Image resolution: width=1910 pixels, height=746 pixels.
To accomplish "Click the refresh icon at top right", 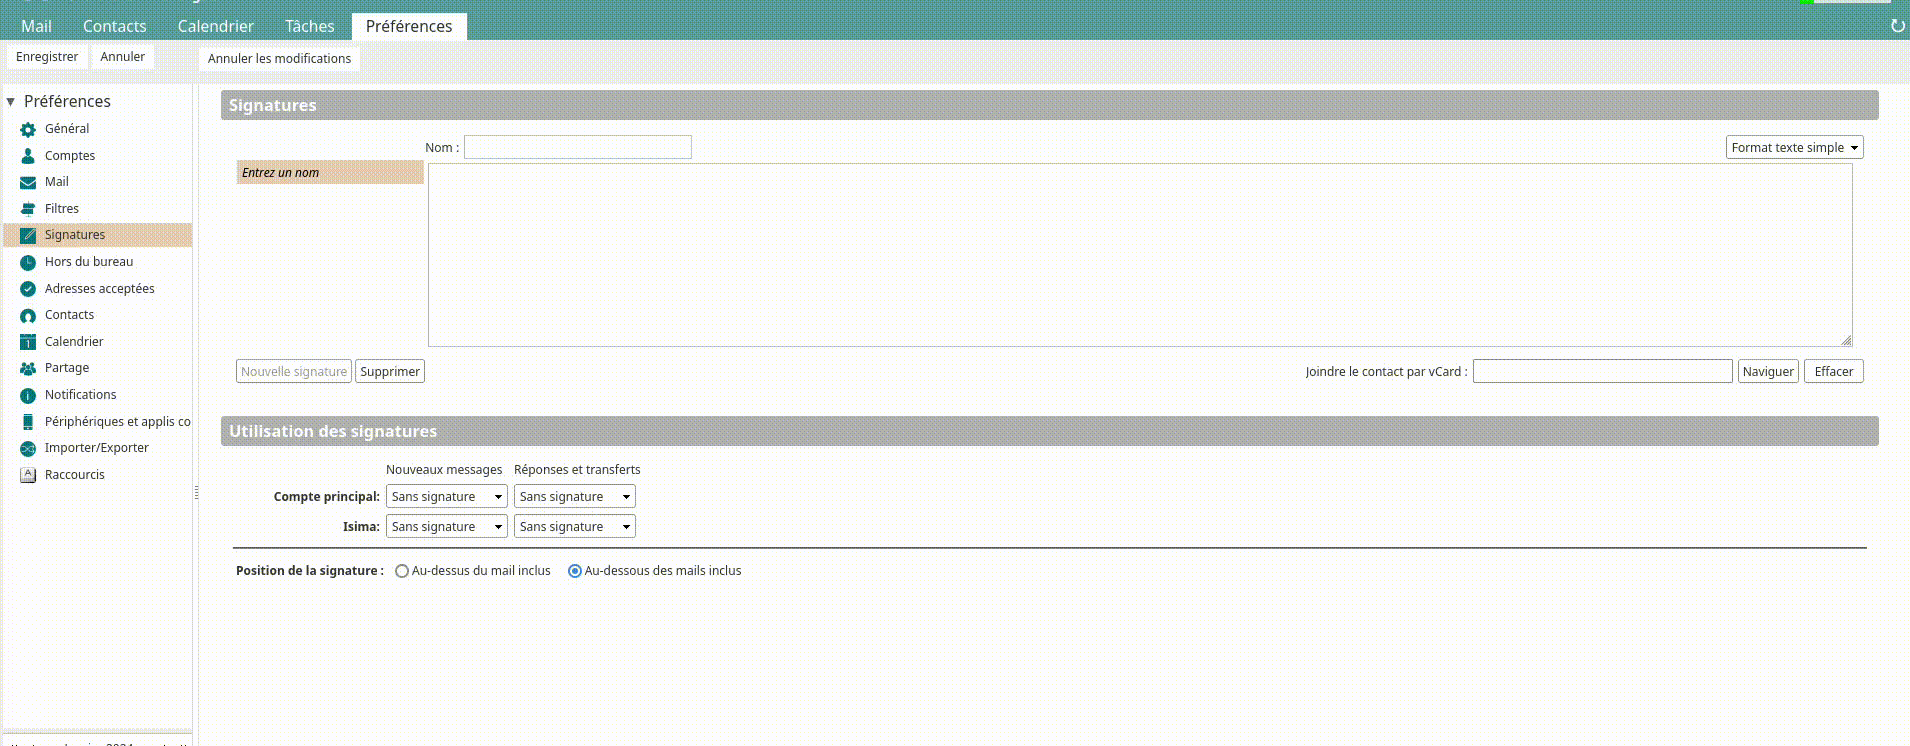I will click(1897, 26).
